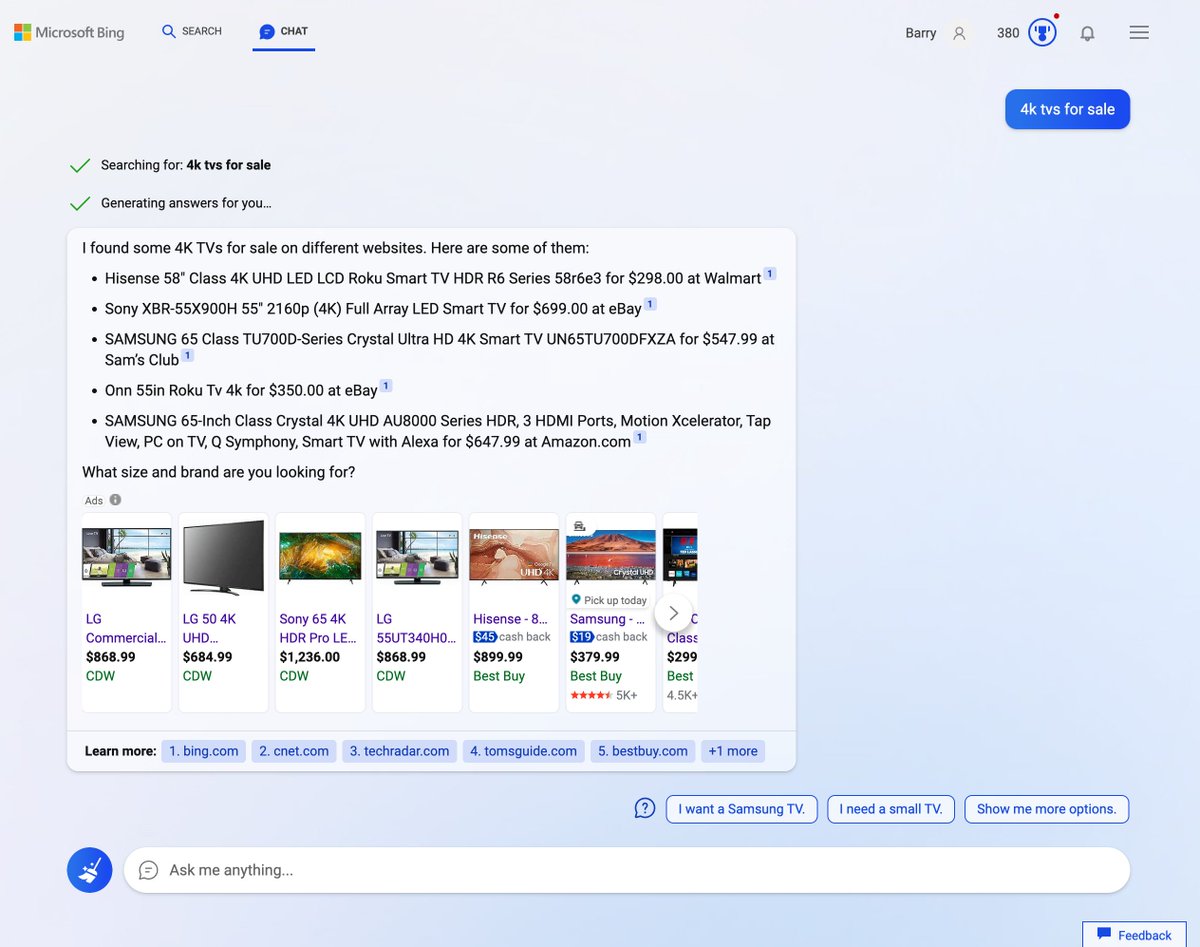Start a new topic with the broom icon
Viewport: 1200px width, 947px height.
coord(89,869)
